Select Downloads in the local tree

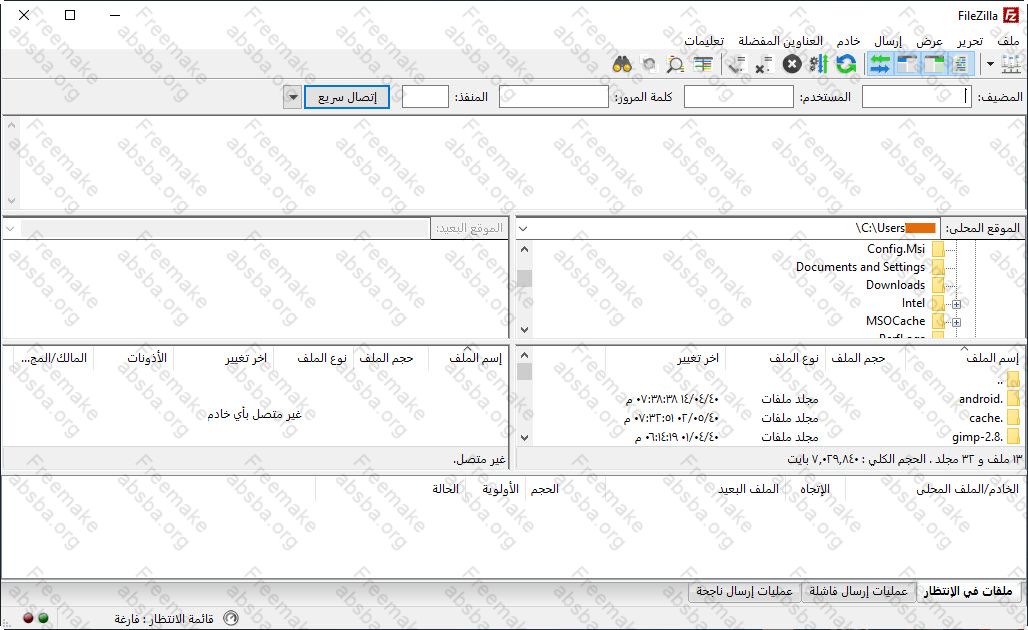pyautogui.click(x=895, y=285)
